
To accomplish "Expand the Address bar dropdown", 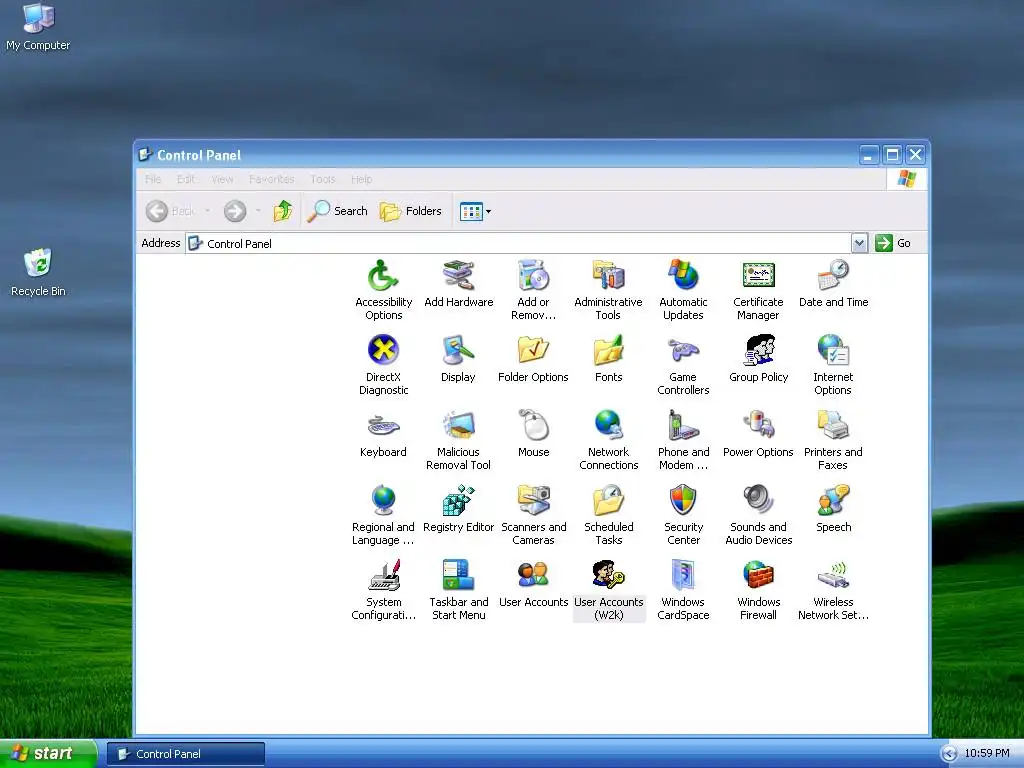I will tap(859, 243).
